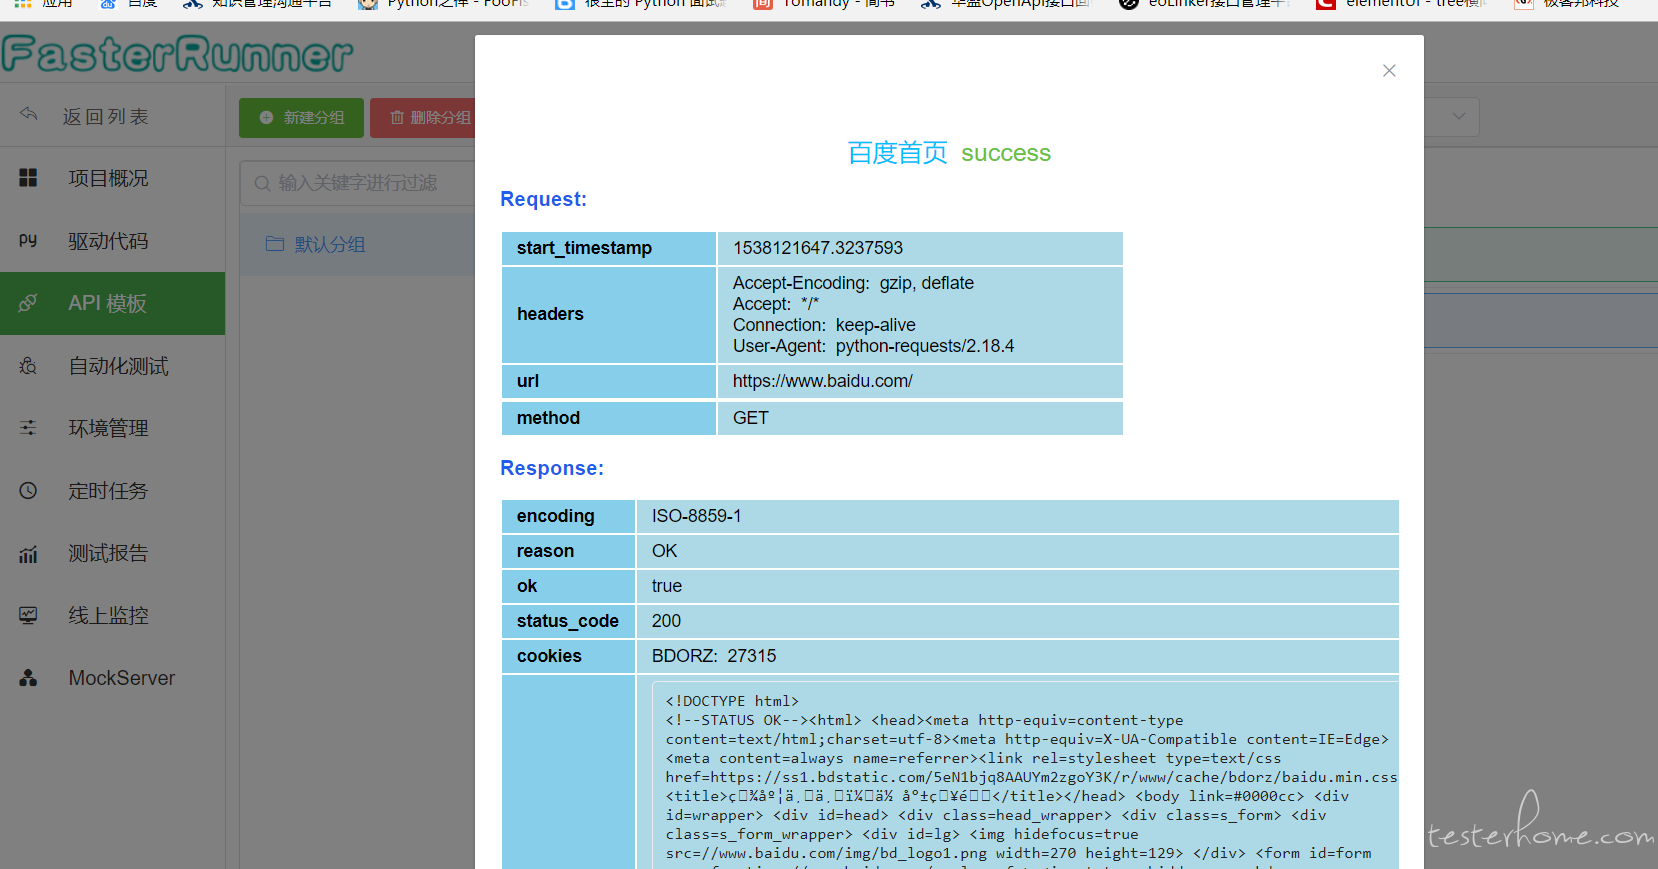Expand the dropdown arrow behind the dialog
This screenshot has height=869, width=1658.
(1458, 117)
